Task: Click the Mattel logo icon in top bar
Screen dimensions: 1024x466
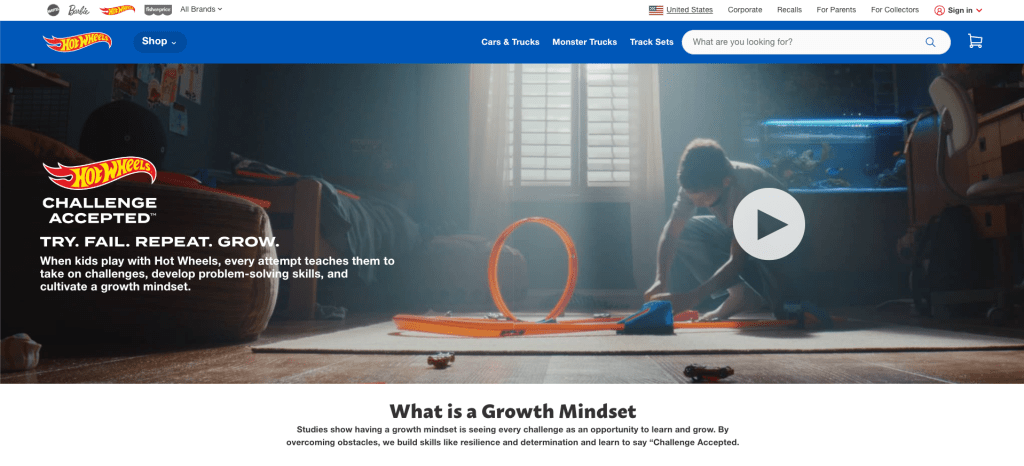Action: point(53,10)
